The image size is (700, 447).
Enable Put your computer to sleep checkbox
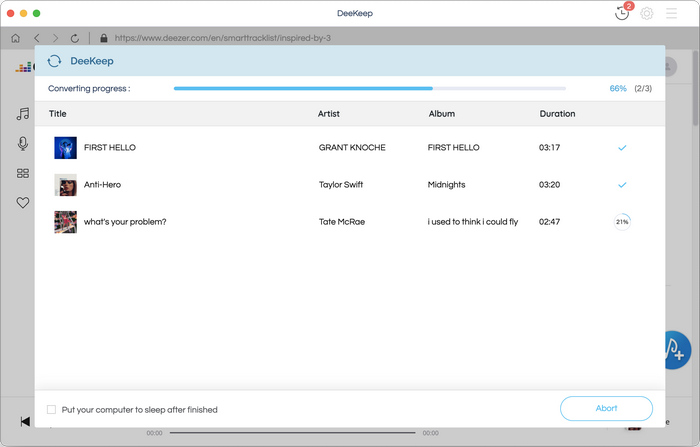[x=51, y=409]
